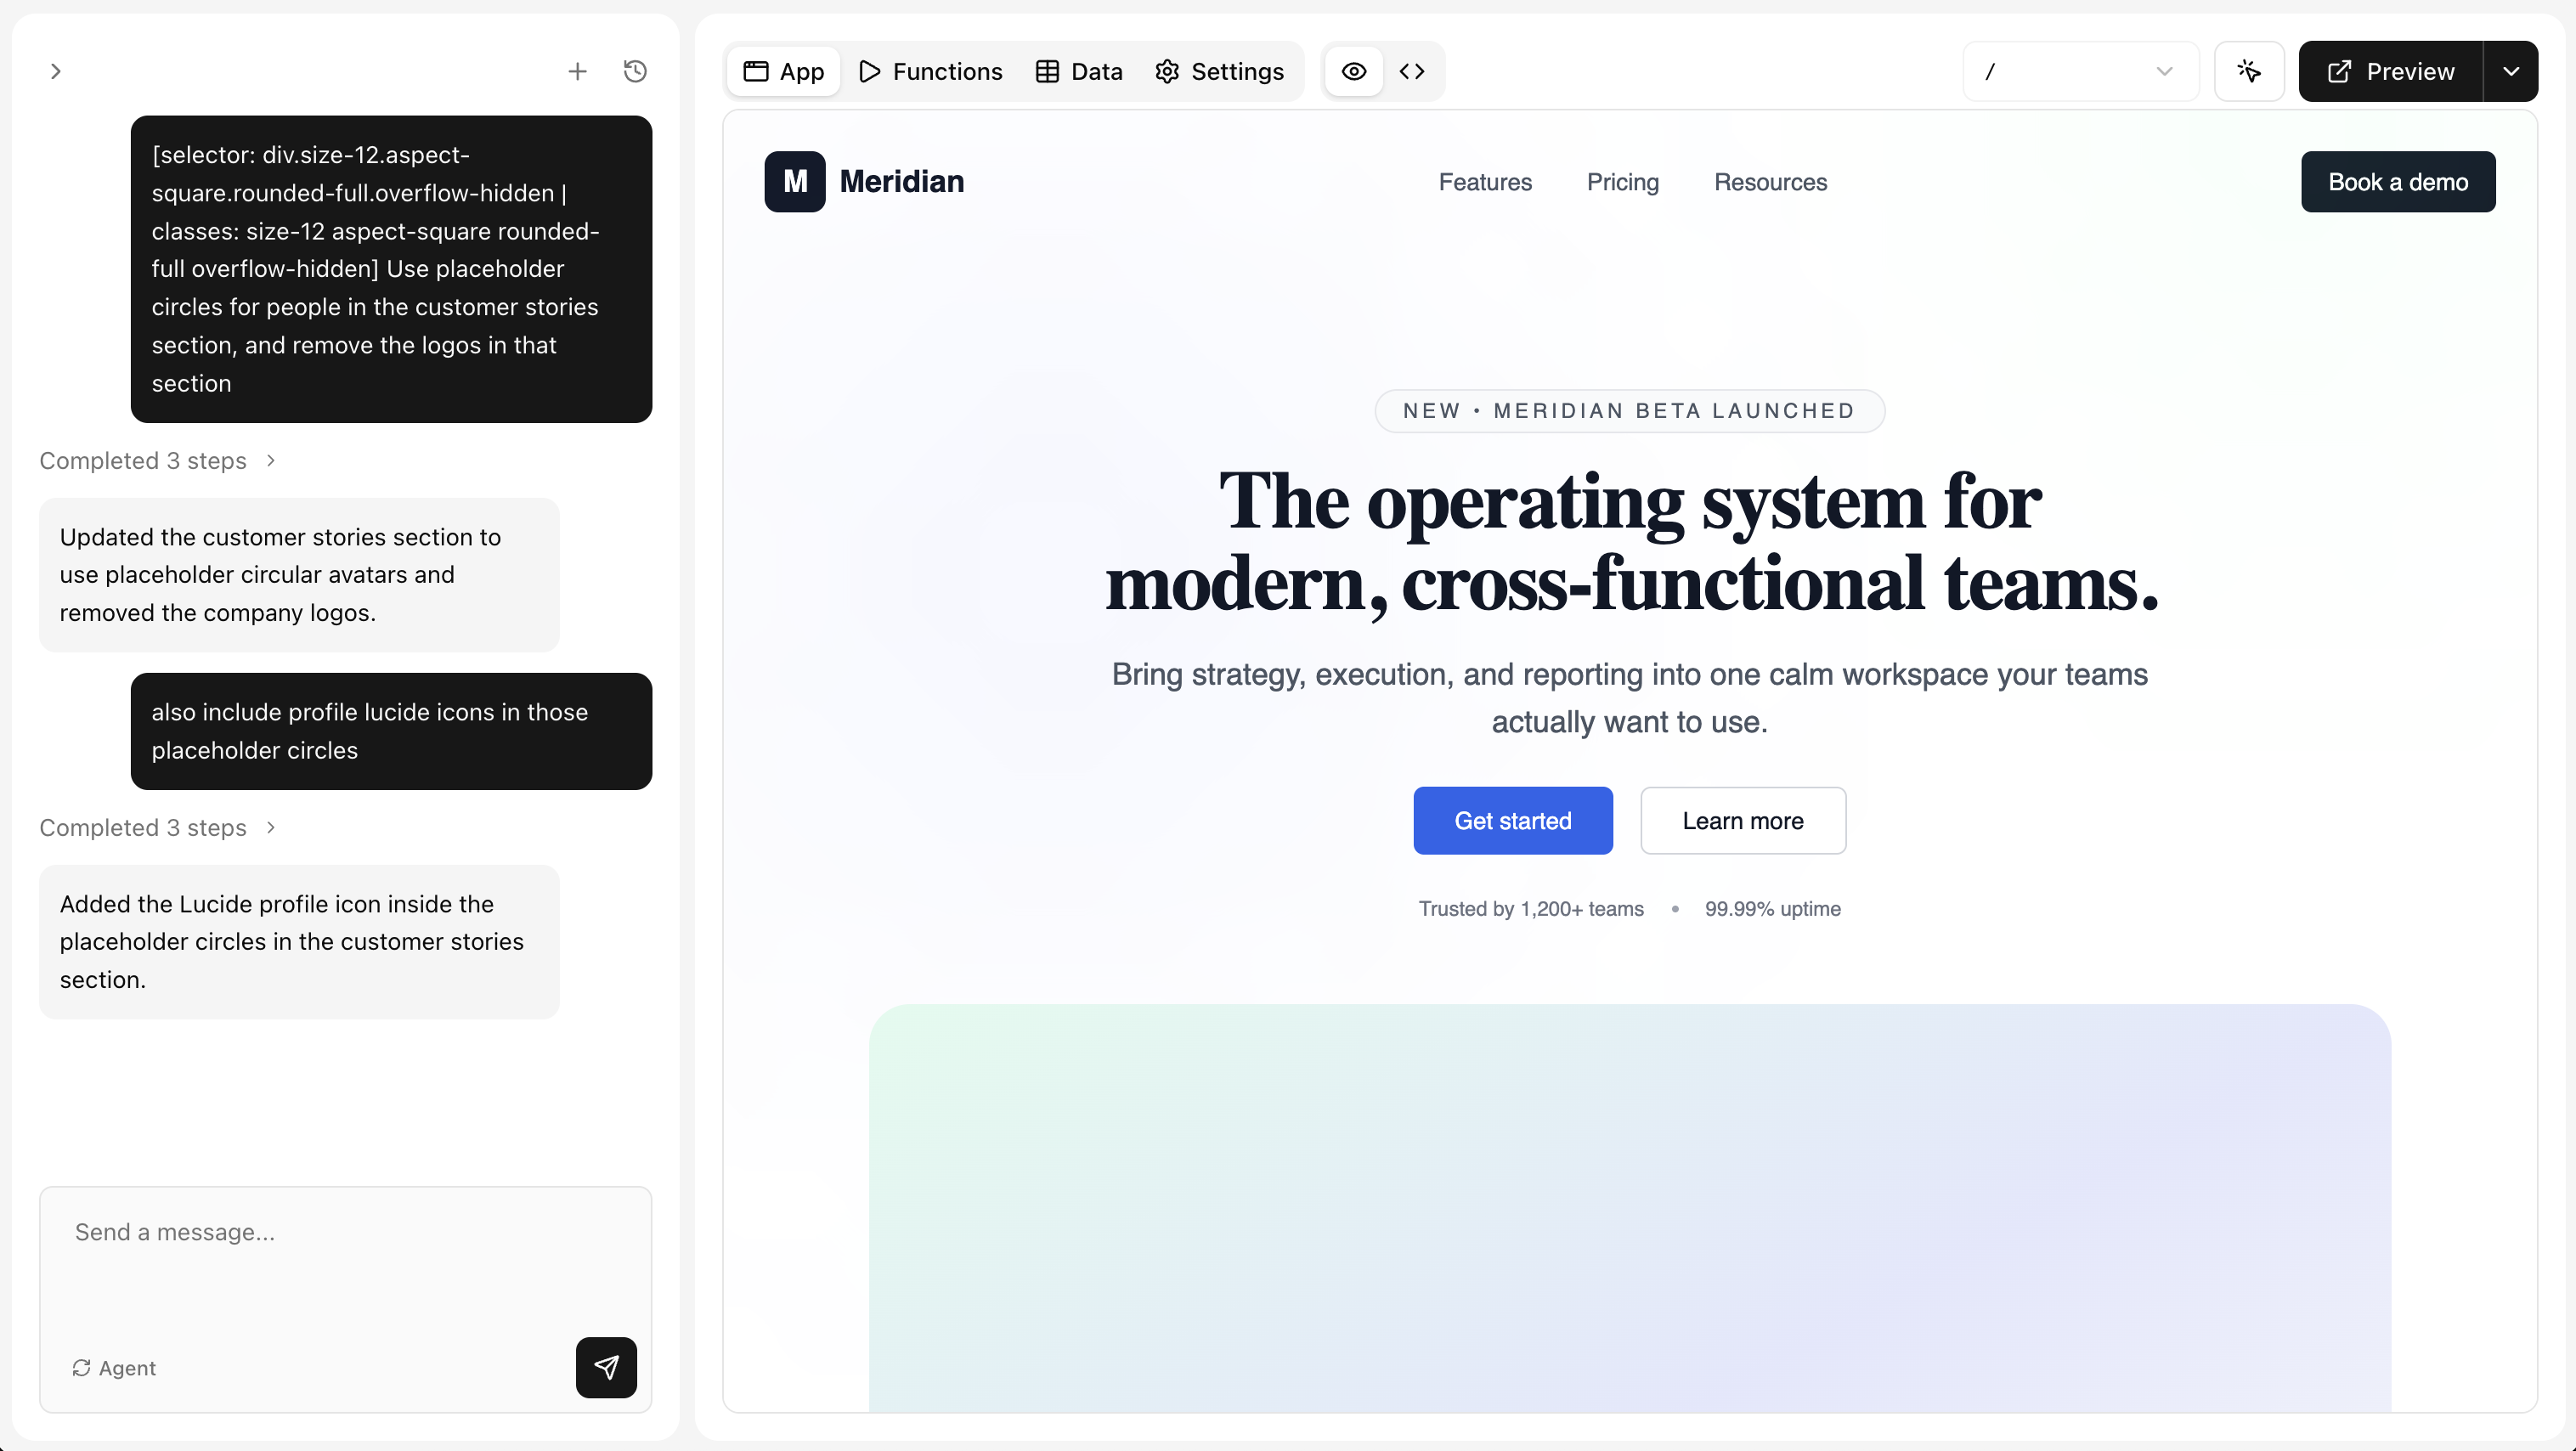The image size is (2576, 1451).
Task: Open the Pricing nav link
Action: tap(1622, 182)
